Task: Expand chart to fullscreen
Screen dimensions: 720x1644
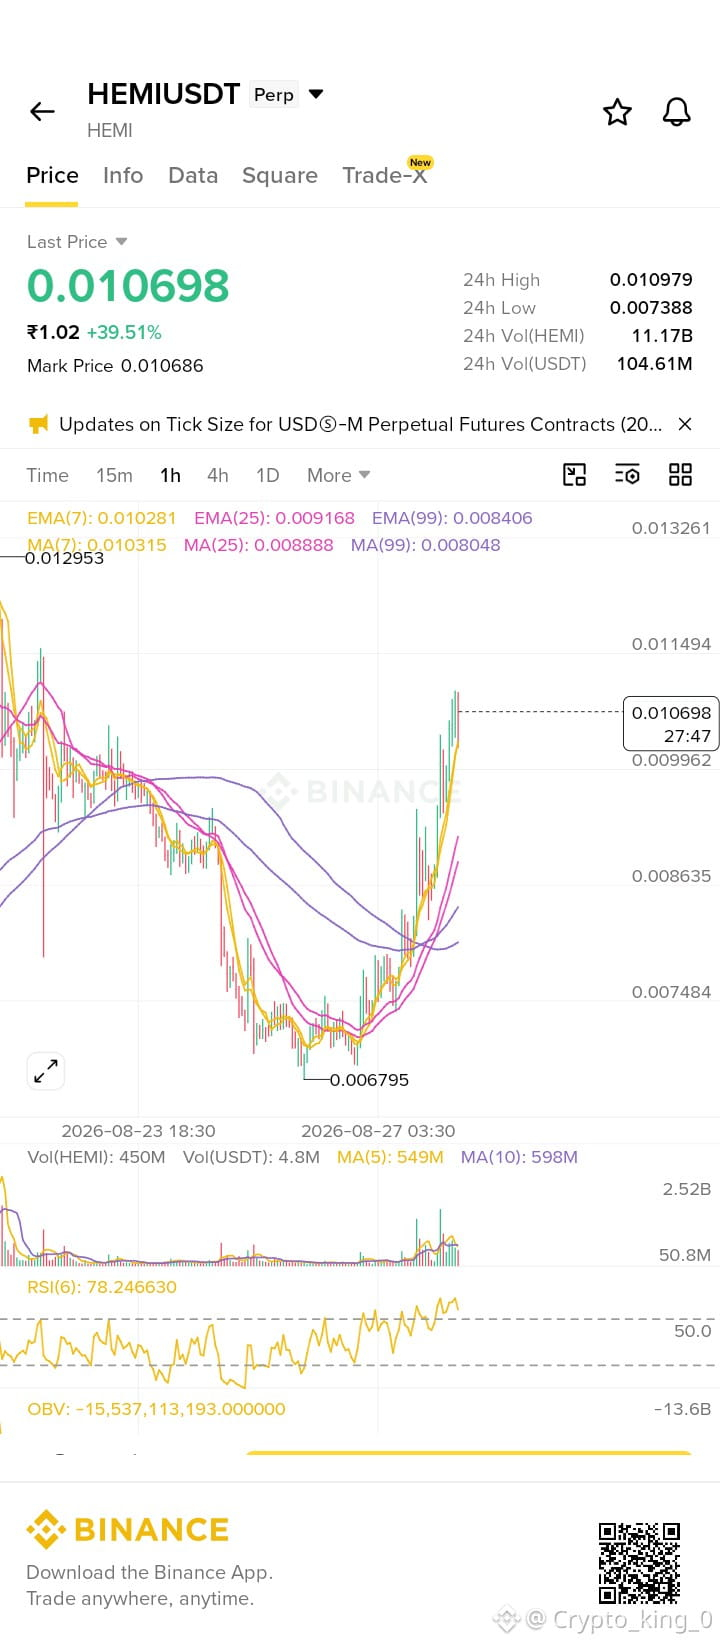Action: pos(46,1071)
